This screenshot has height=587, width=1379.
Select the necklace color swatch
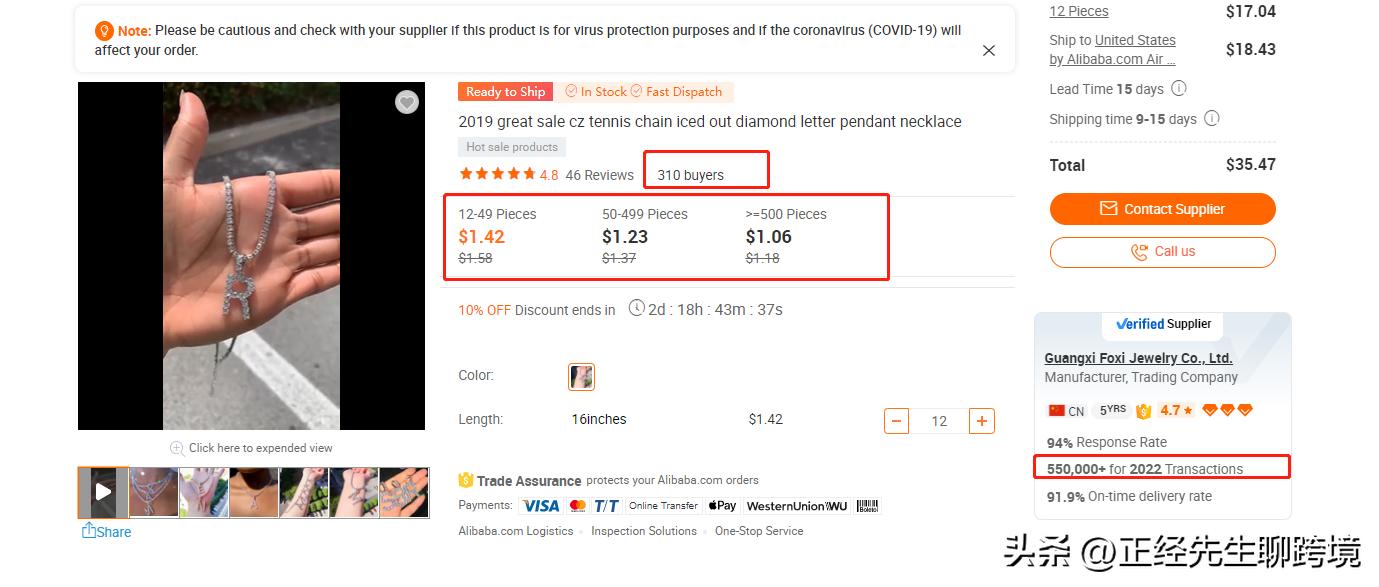point(581,376)
